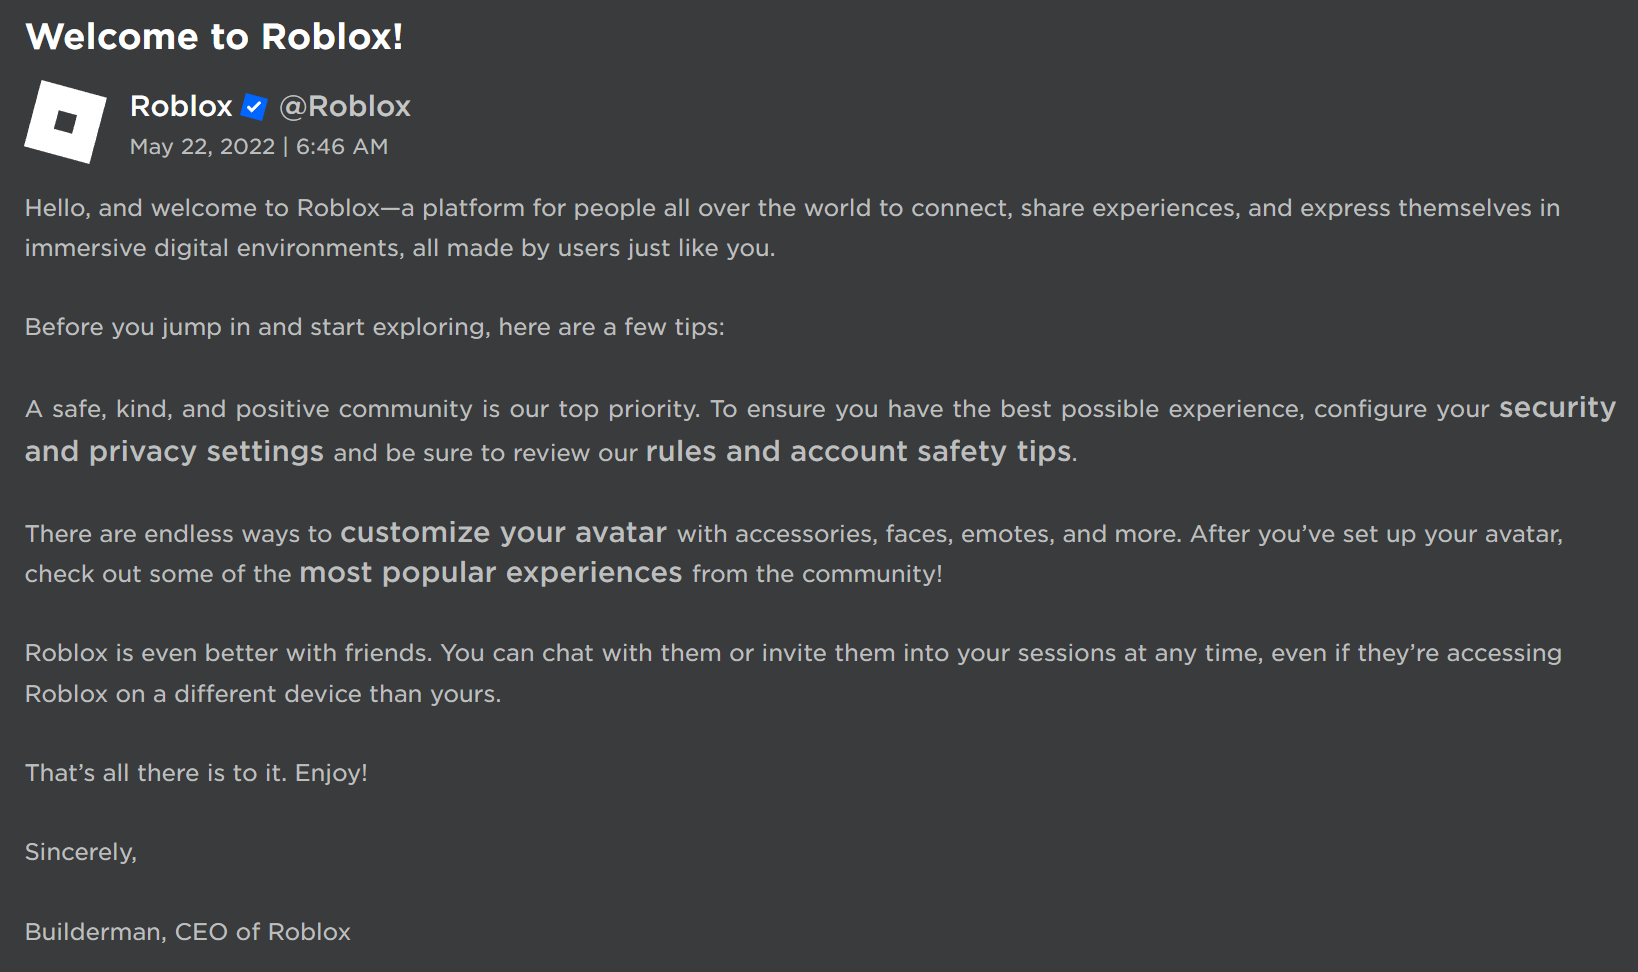This screenshot has height=972, width=1638.
Task: Click the May 22, 2022 date
Action: (202, 147)
